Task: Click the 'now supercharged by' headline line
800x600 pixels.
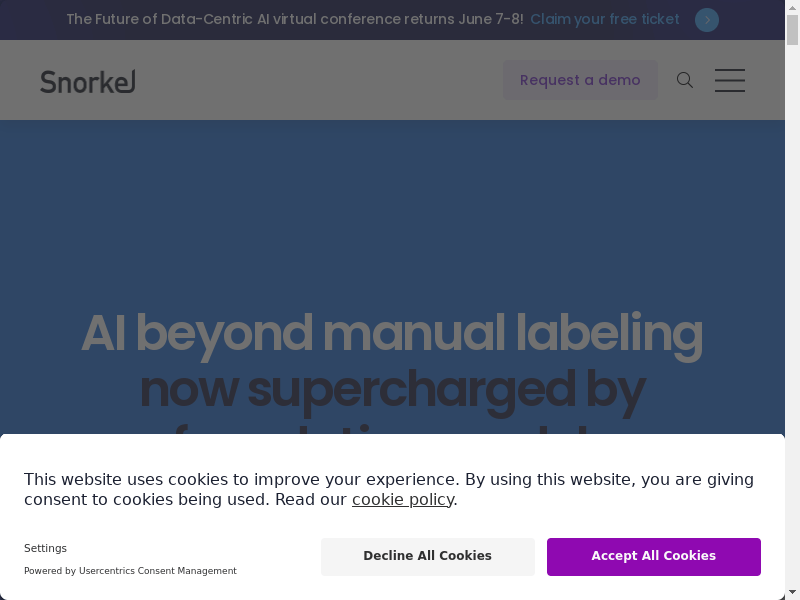Action: tap(393, 392)
